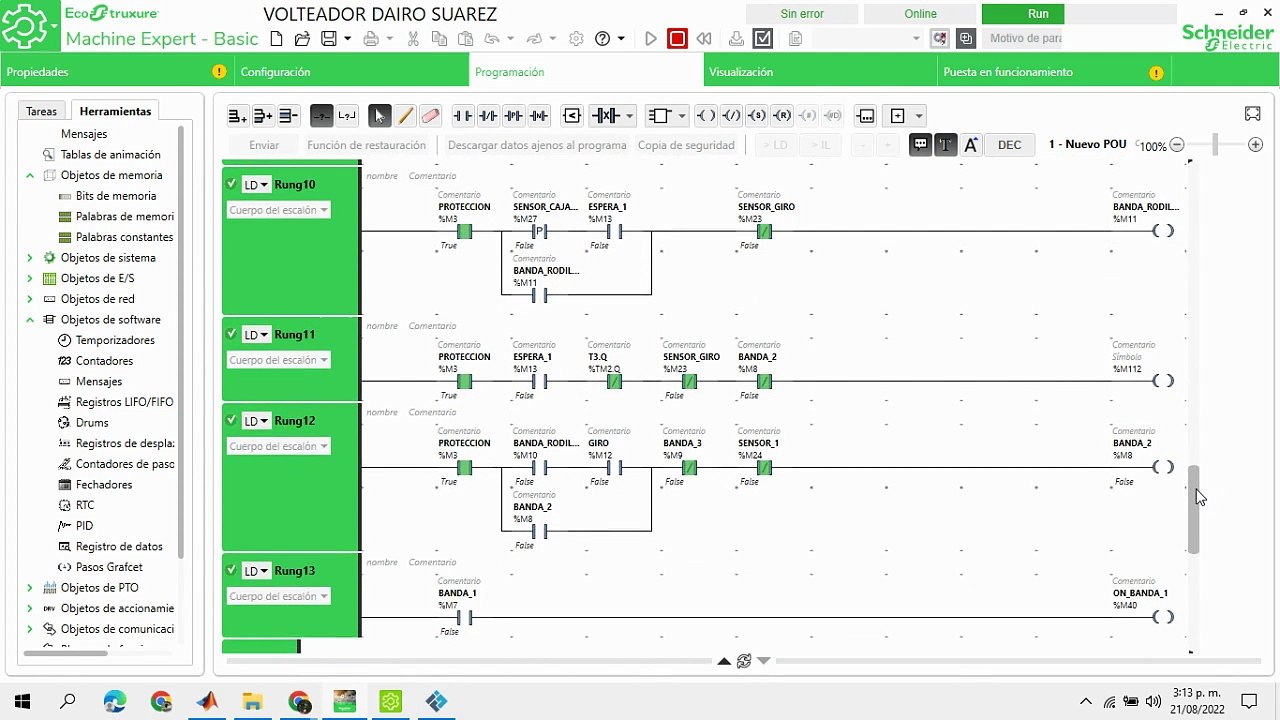This screenshot has height=720, width=1280.
Task: Insert a reset coil (R)
Action: point(783,116)
